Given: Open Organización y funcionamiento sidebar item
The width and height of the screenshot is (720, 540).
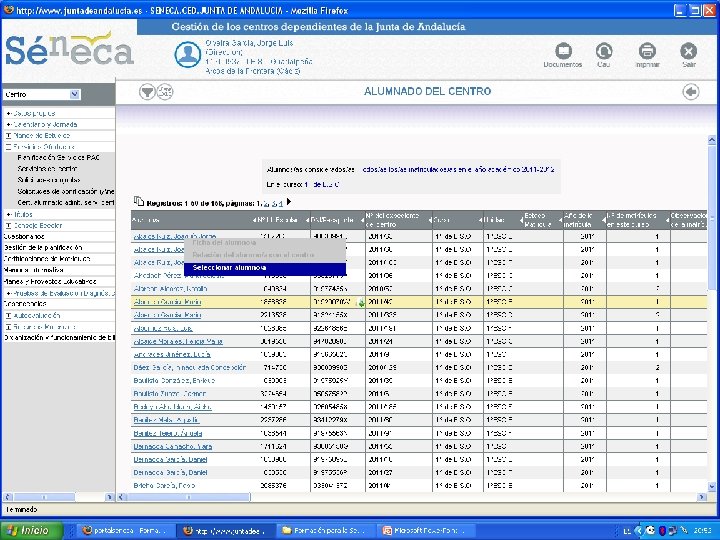Looking at the screenshot, I should 59,338.
